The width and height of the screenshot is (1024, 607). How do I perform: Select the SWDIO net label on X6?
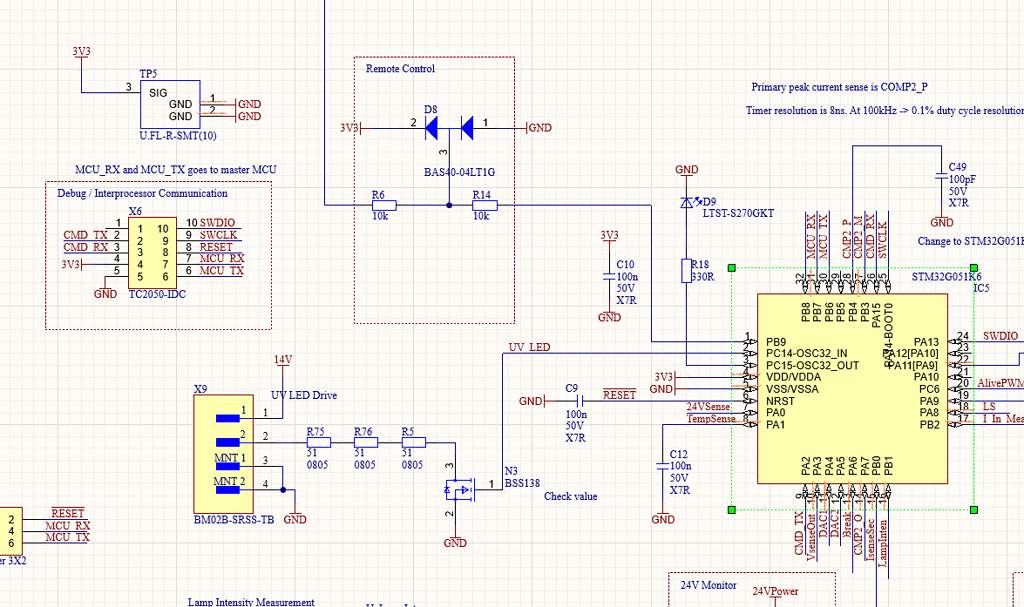[x=217, y=223]
